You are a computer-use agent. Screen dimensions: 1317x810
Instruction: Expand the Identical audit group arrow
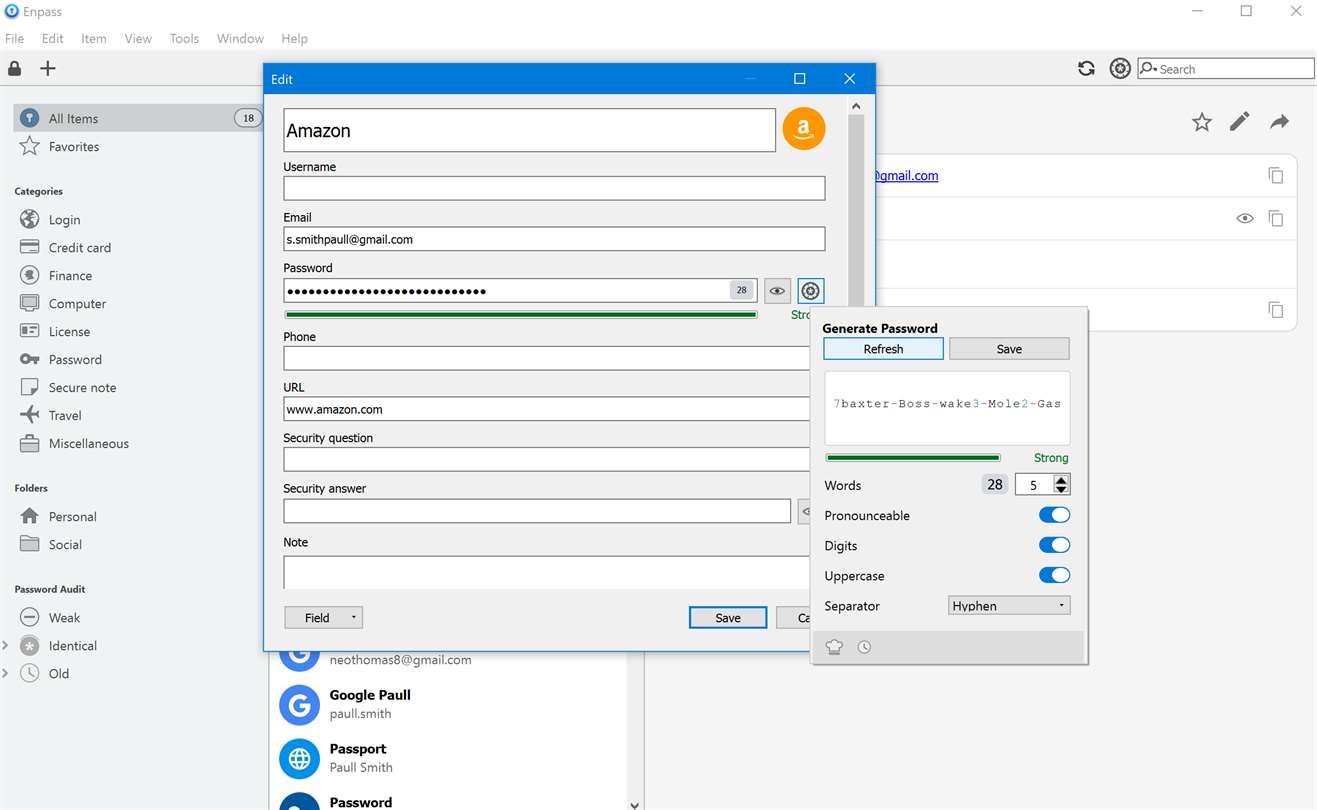coord(5,646)
